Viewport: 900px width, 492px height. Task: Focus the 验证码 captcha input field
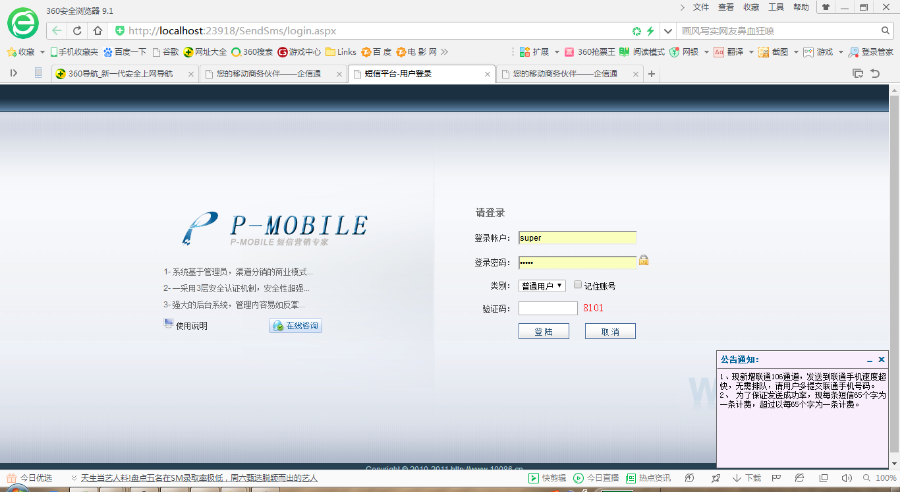click(x=548, y=308)
